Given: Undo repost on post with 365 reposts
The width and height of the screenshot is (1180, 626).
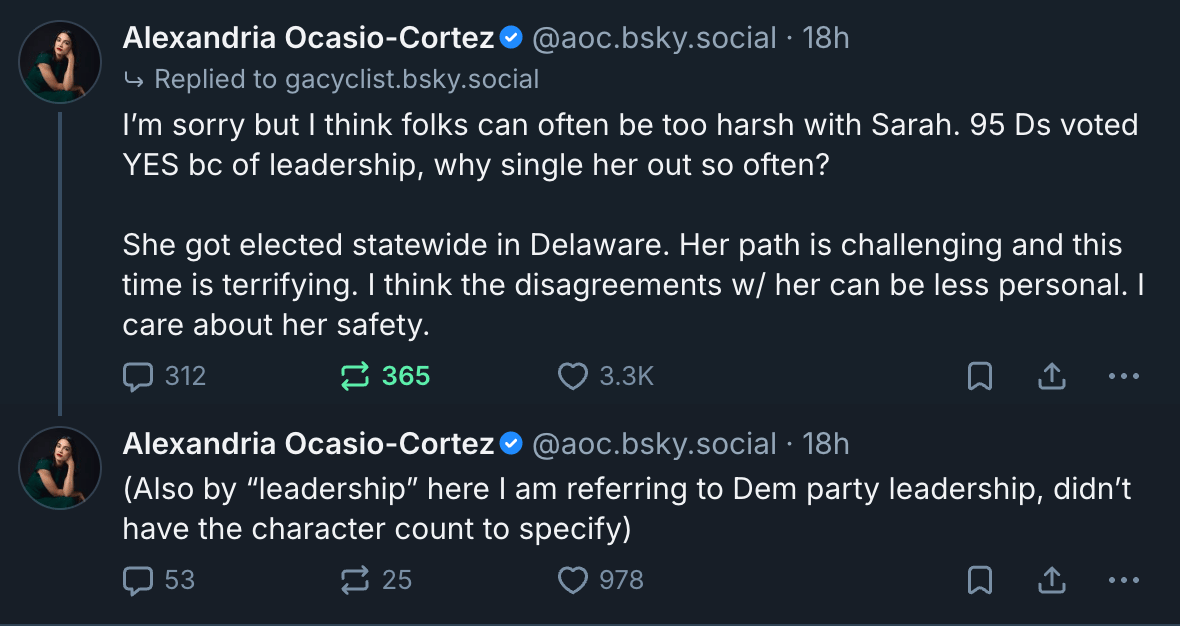Looking at the screenshot, I should pos(355,376).
